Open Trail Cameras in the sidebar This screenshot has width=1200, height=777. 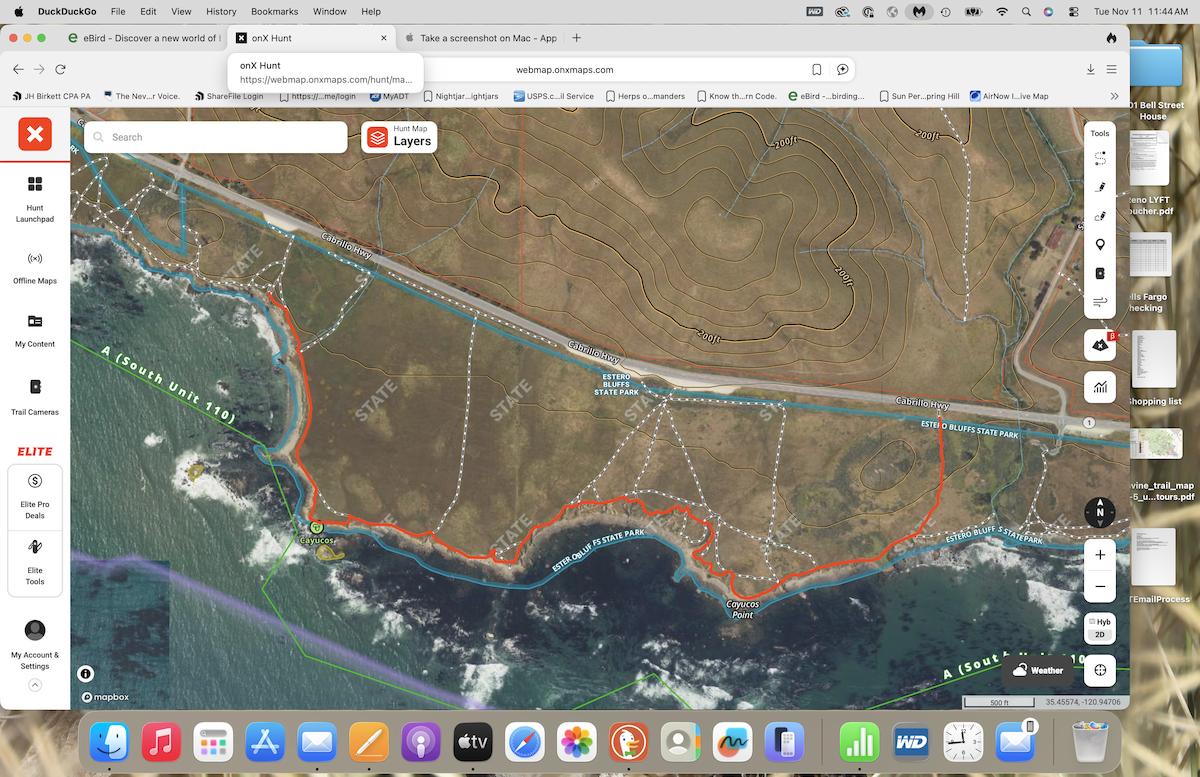(34, 398)
